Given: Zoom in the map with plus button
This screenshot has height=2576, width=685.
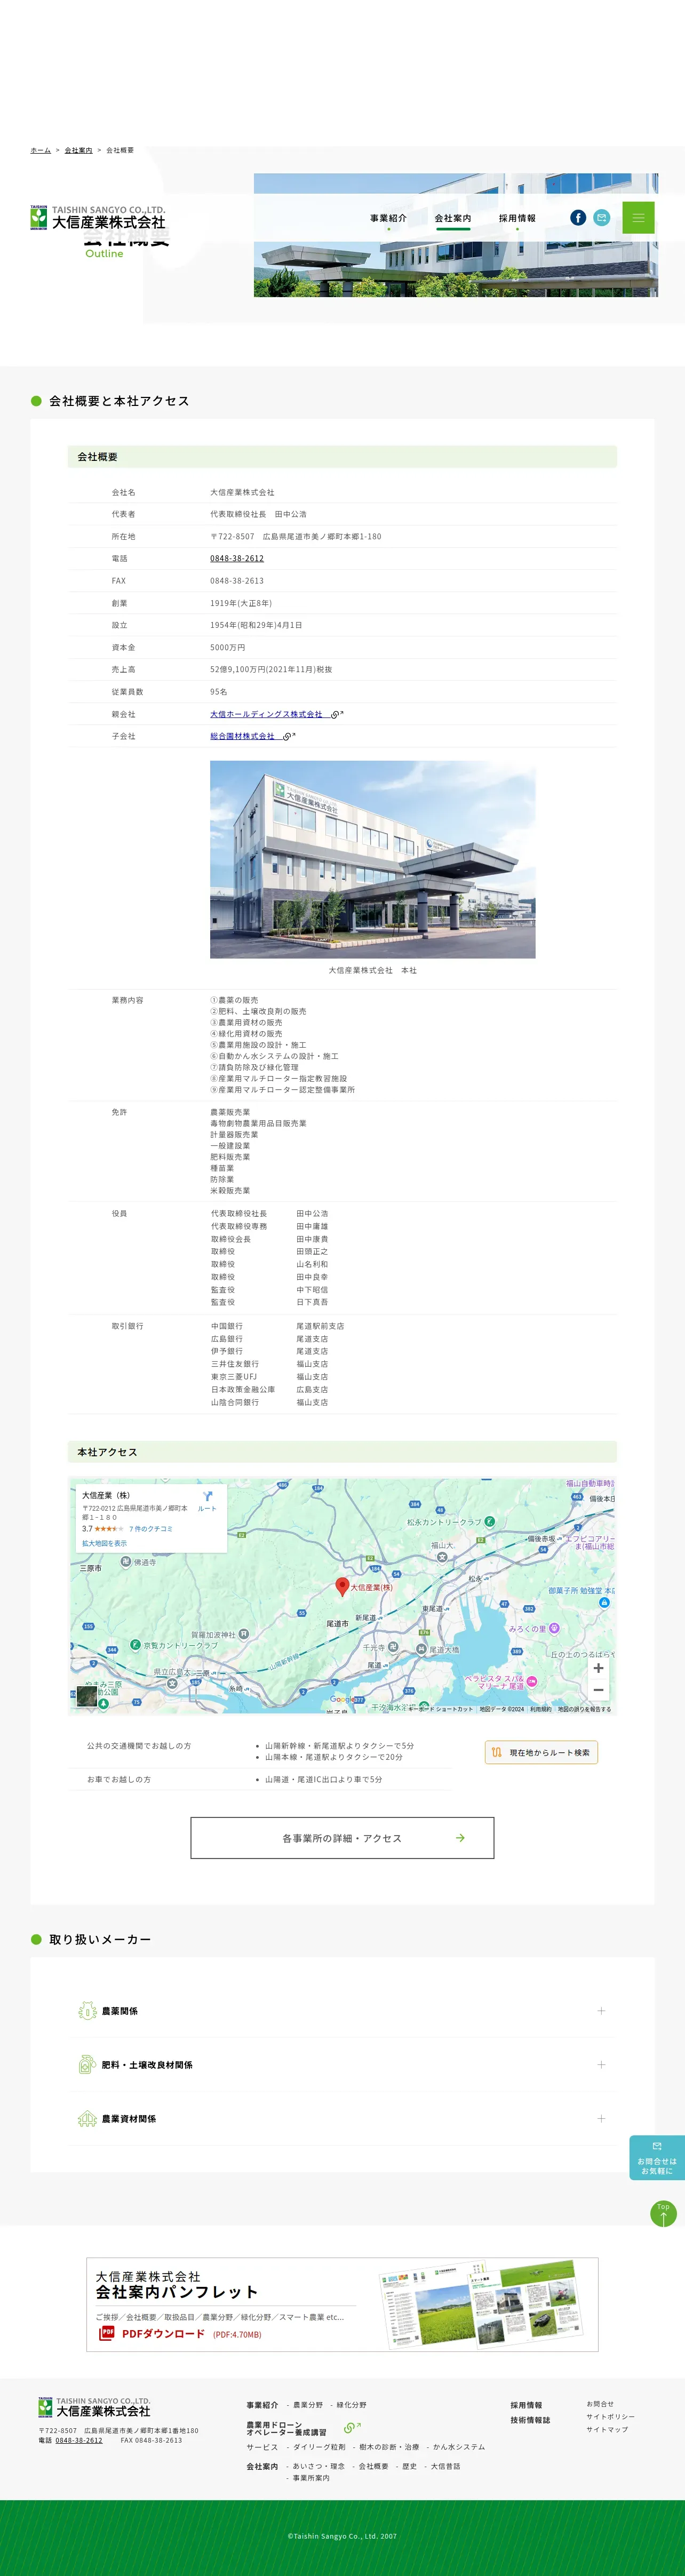Looking at the screenshot, I should pyautogui.click(x=598, y=1668).
